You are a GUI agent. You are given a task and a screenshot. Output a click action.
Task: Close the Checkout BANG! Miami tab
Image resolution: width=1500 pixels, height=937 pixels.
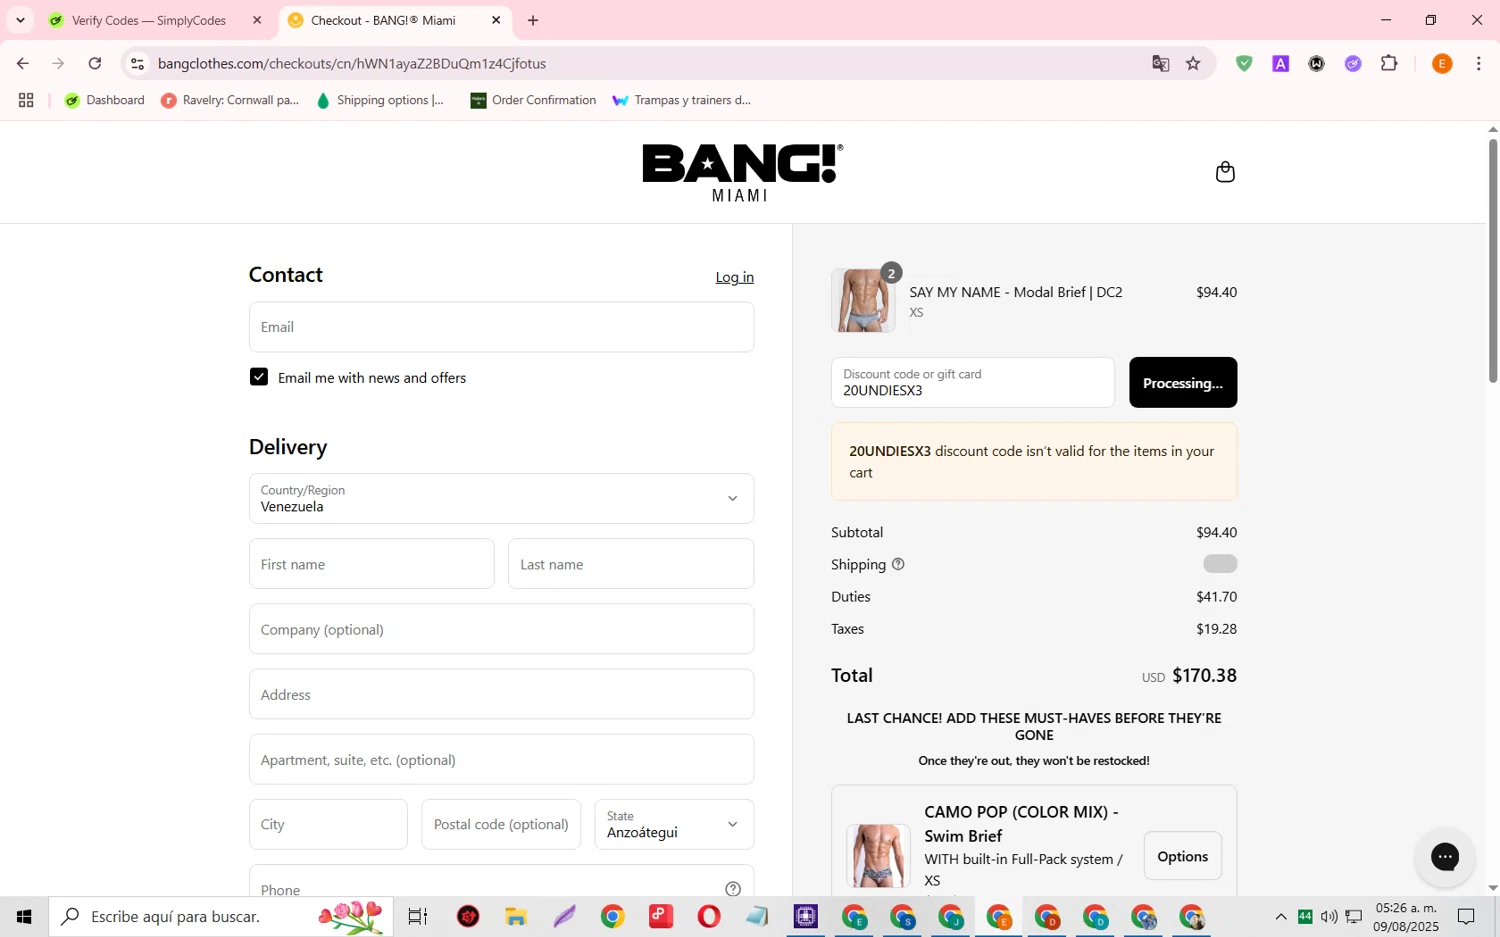pos(496,20)
